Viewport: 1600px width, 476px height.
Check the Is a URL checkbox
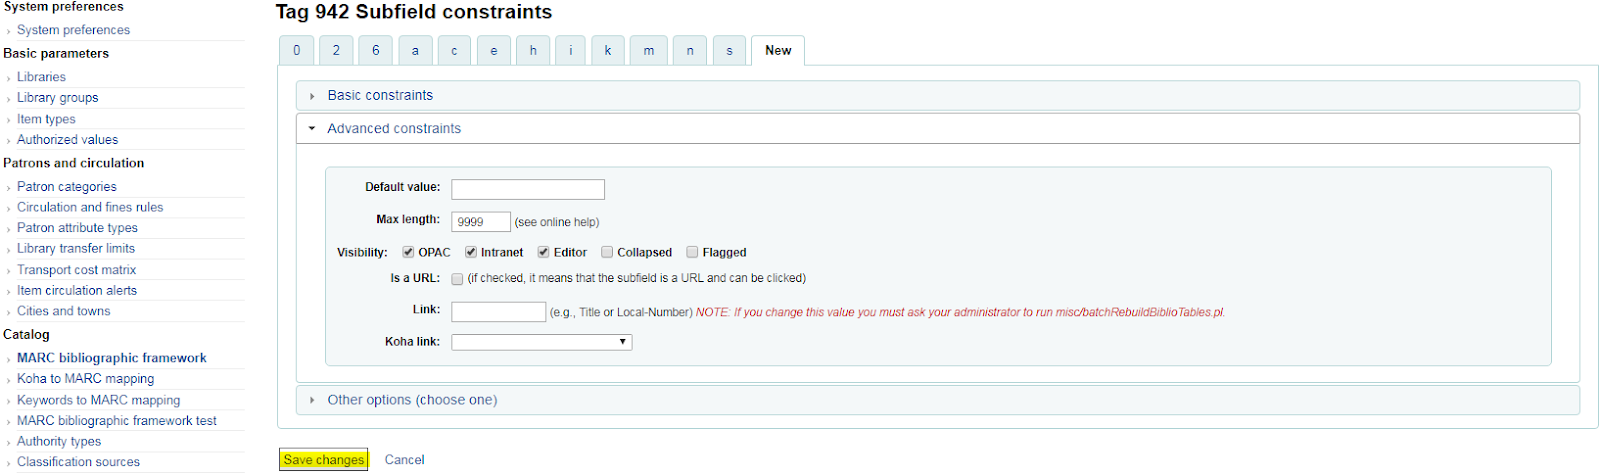click(457, 279)
